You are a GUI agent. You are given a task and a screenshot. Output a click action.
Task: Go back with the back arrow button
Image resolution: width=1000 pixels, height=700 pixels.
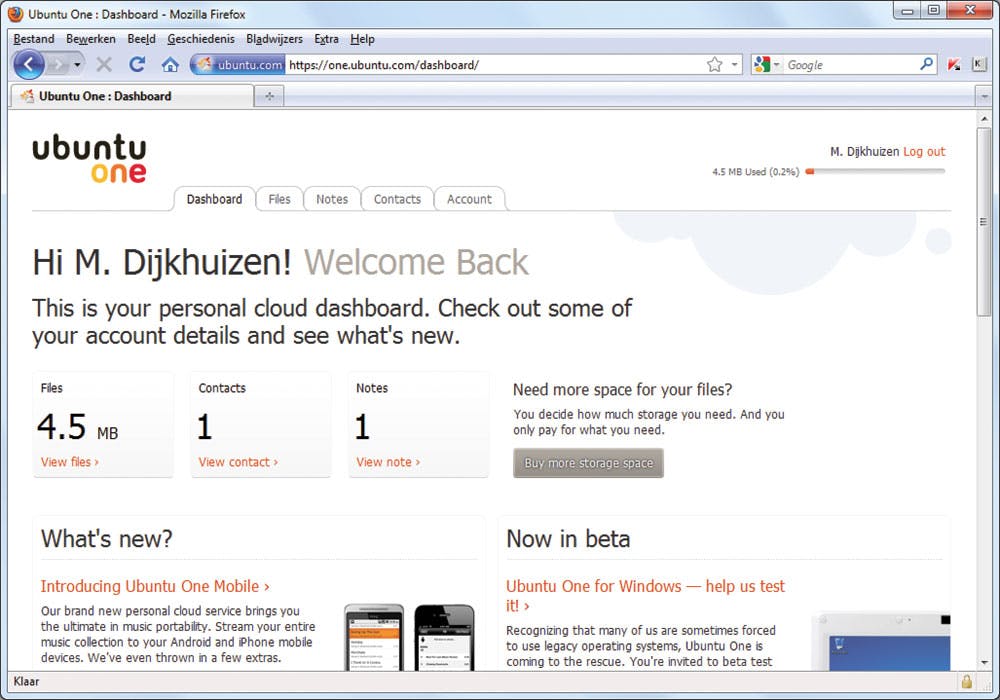pos(28,64)
